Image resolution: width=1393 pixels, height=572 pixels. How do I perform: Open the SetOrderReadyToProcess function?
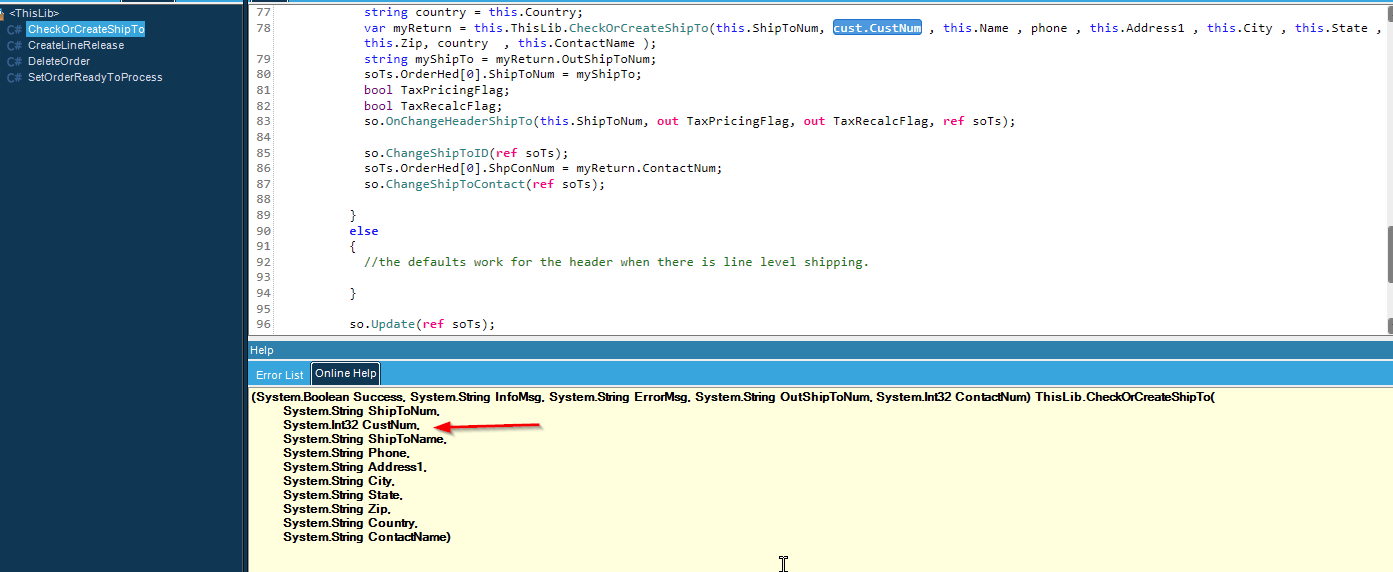pyautogui.click(x=95, y=78)
